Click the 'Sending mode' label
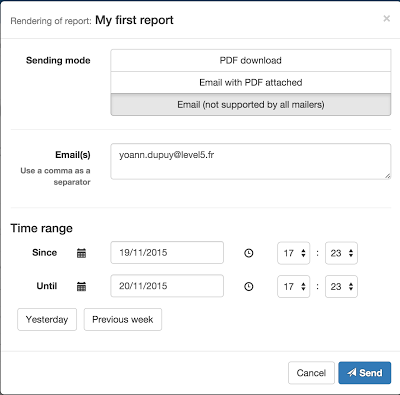This screenshot has height=395, width=400. [58, 60]
